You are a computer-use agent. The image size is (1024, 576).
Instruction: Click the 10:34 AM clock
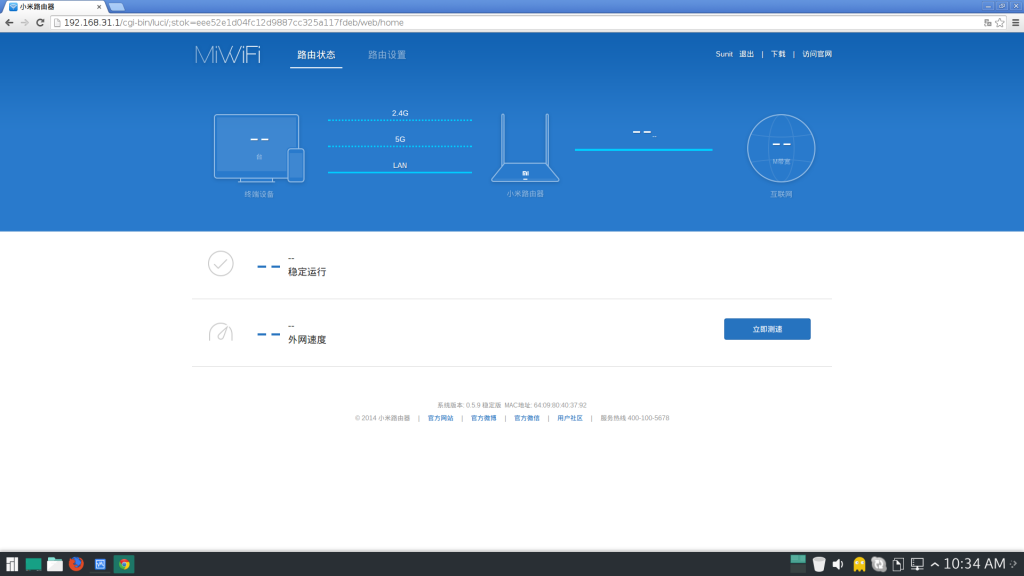(974, 564)
